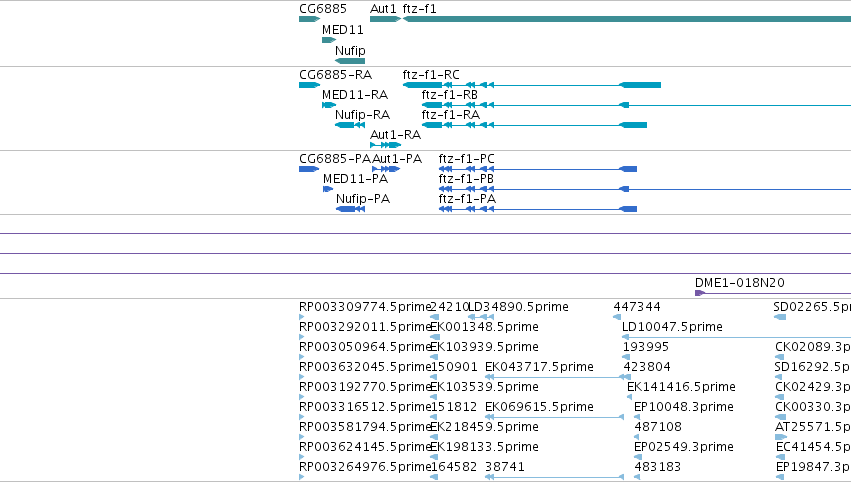Click RP003050964.5prime EST label
Image resolution: width=851 pixels, height=482 pixels.
coord(365,347)
